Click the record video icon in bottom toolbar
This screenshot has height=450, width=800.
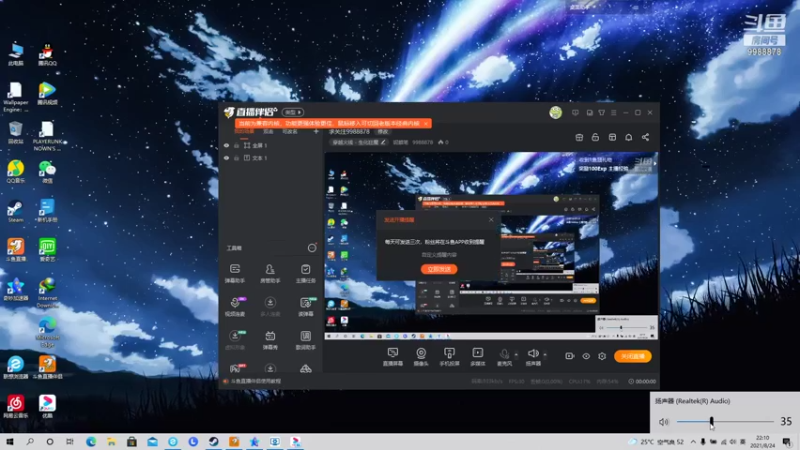pyautogui.click(x=569, y=356)
